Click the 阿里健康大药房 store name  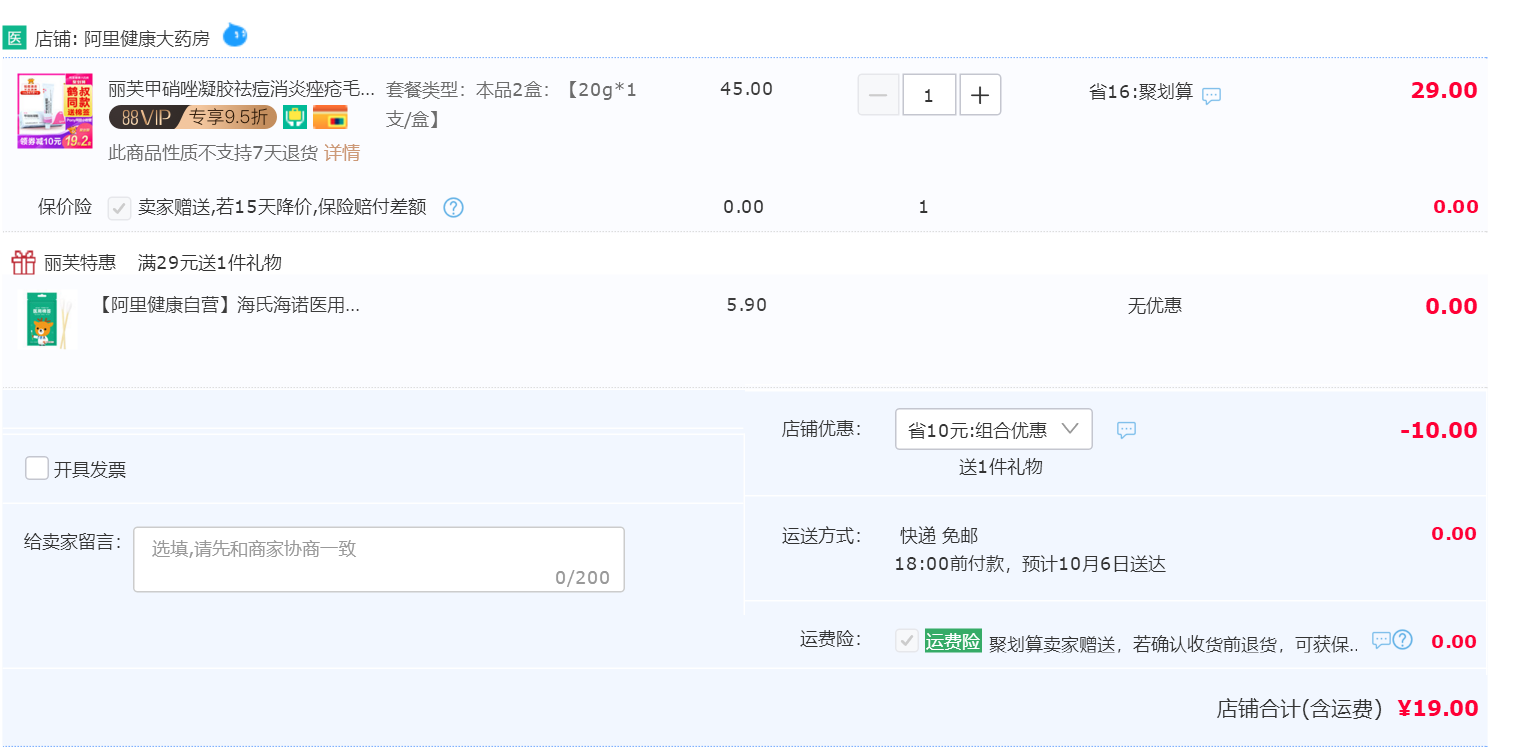pos(146,39)
